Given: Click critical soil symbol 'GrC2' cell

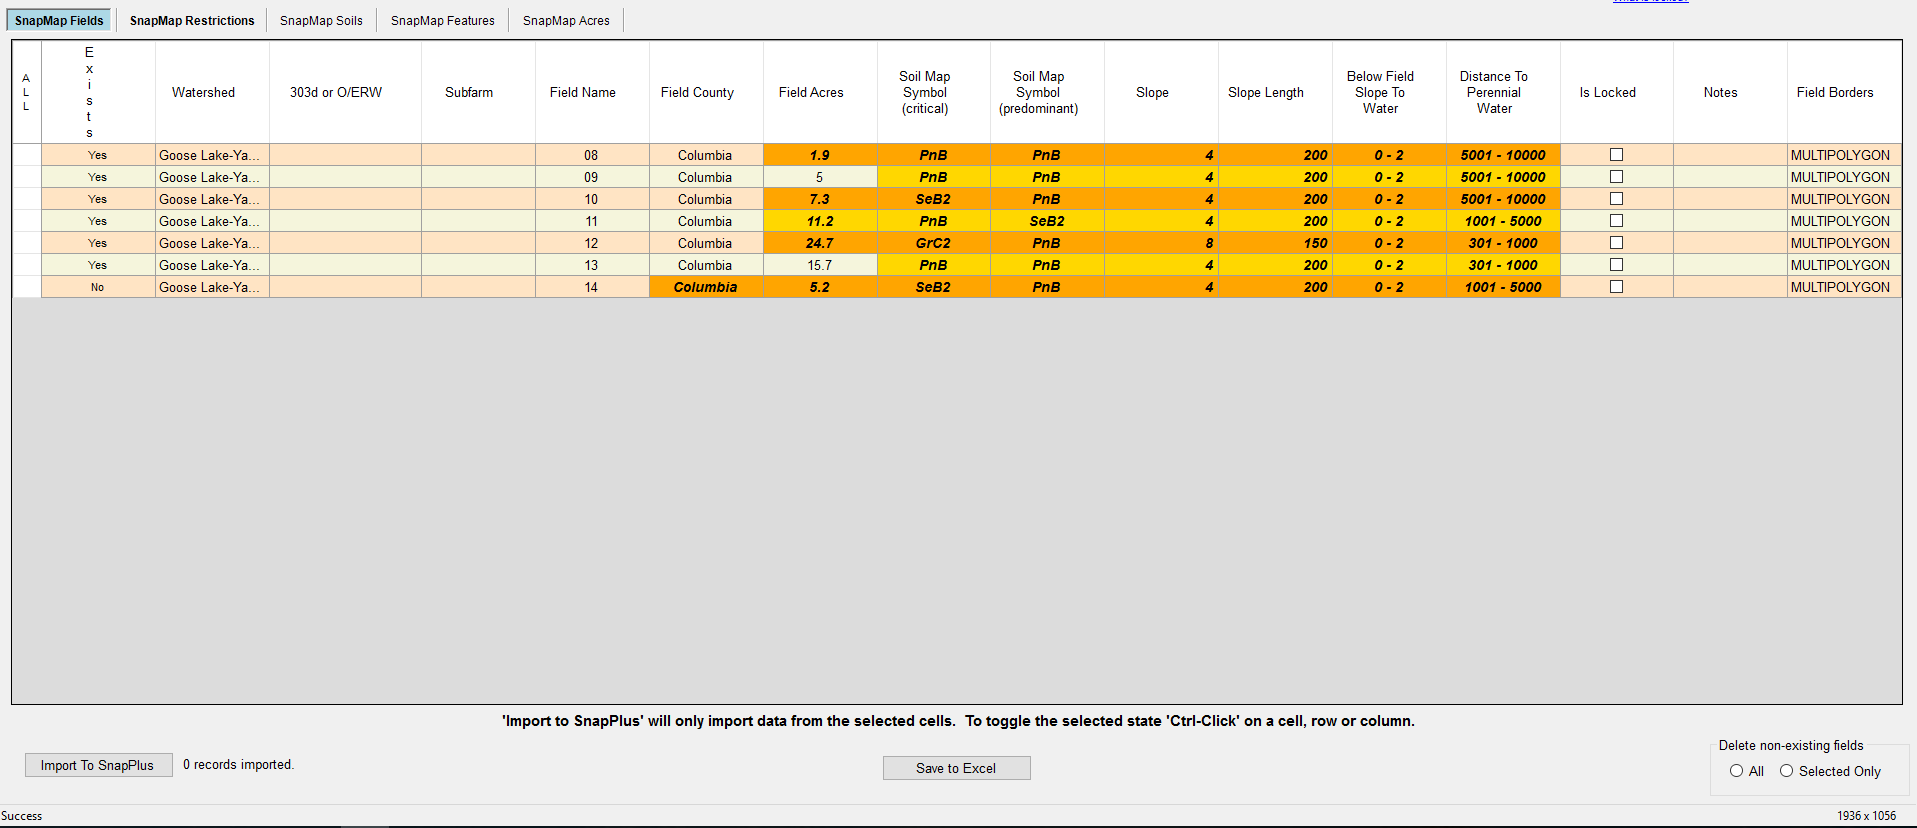Looking at the screenshot, I should 934,243.
